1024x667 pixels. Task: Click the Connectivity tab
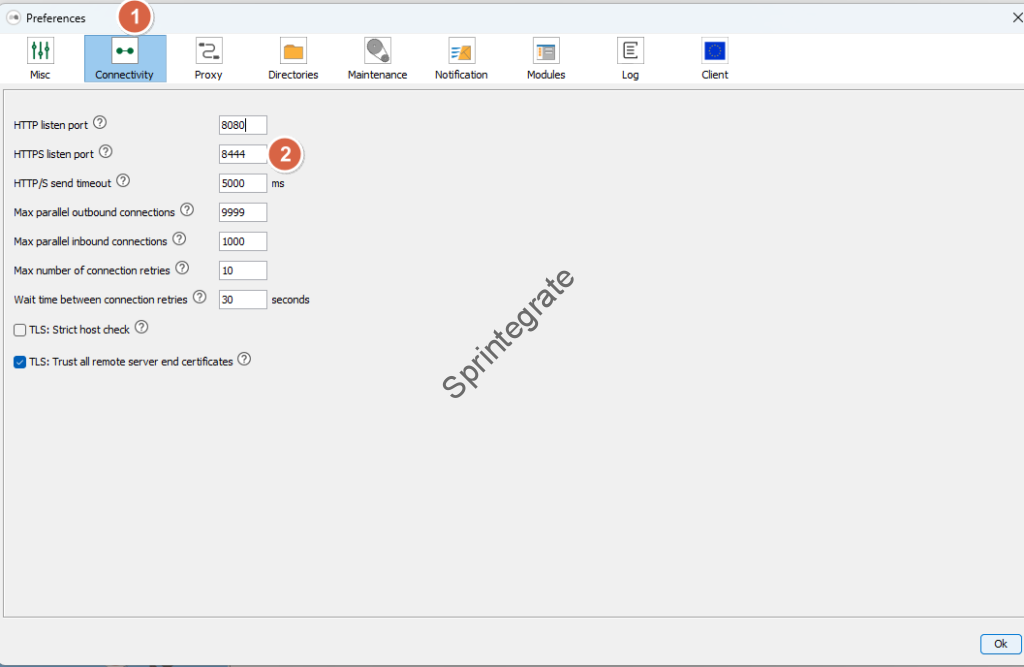click(x=125, y=58)
